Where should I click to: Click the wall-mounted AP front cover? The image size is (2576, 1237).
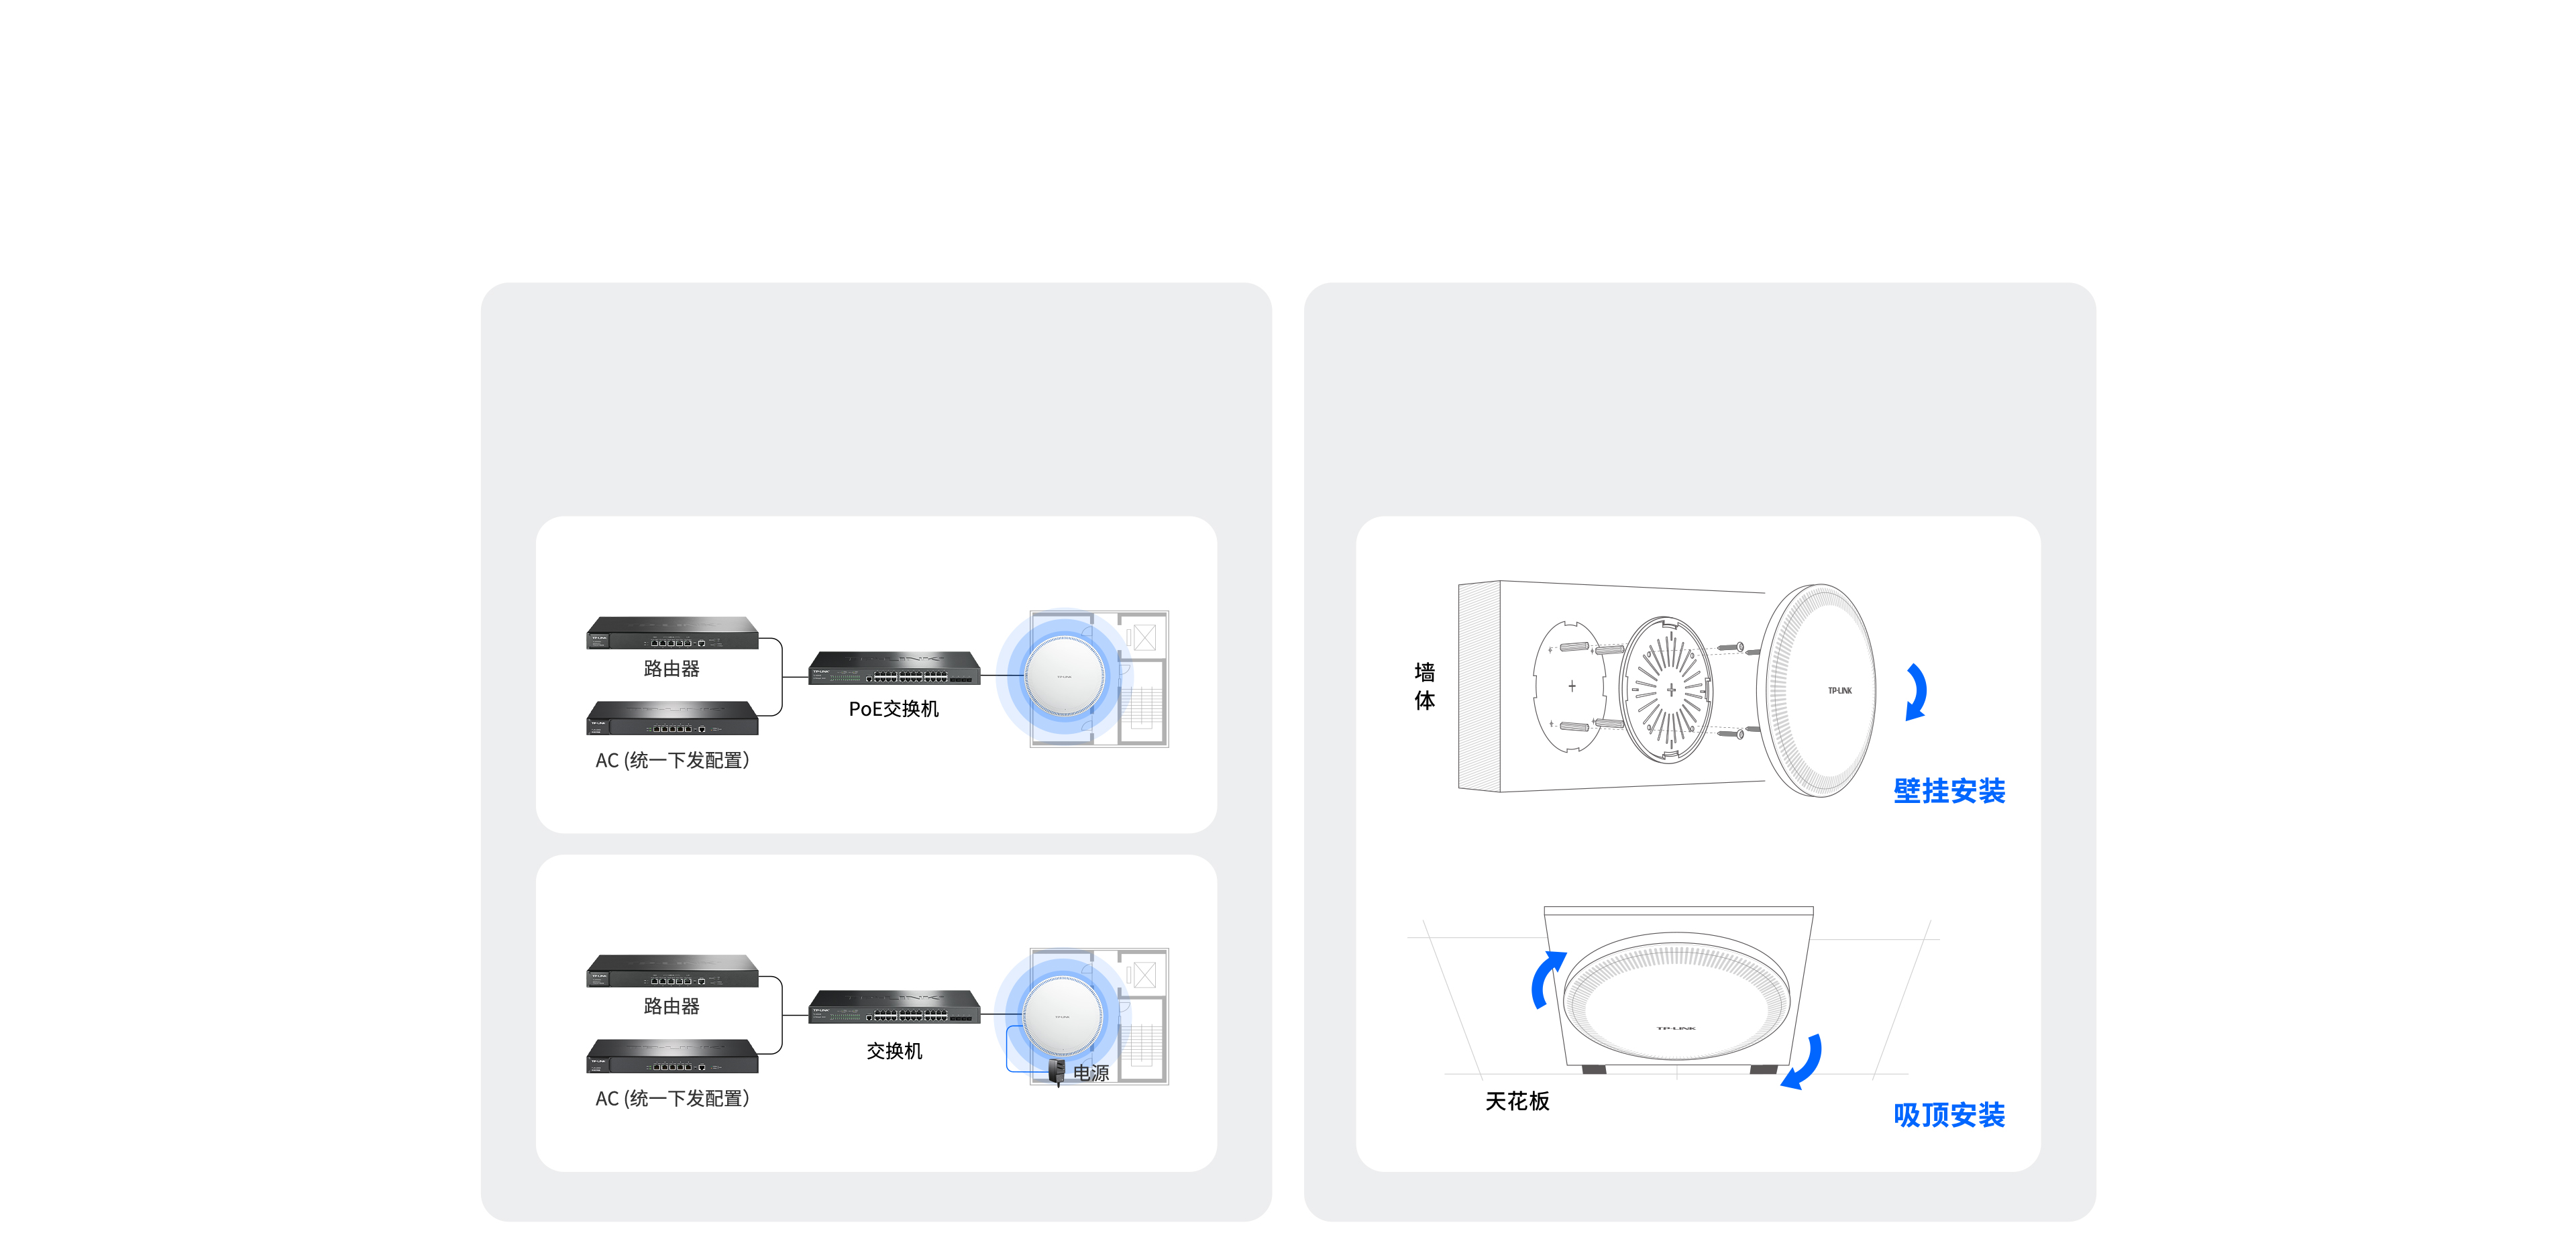(1817, 690)
